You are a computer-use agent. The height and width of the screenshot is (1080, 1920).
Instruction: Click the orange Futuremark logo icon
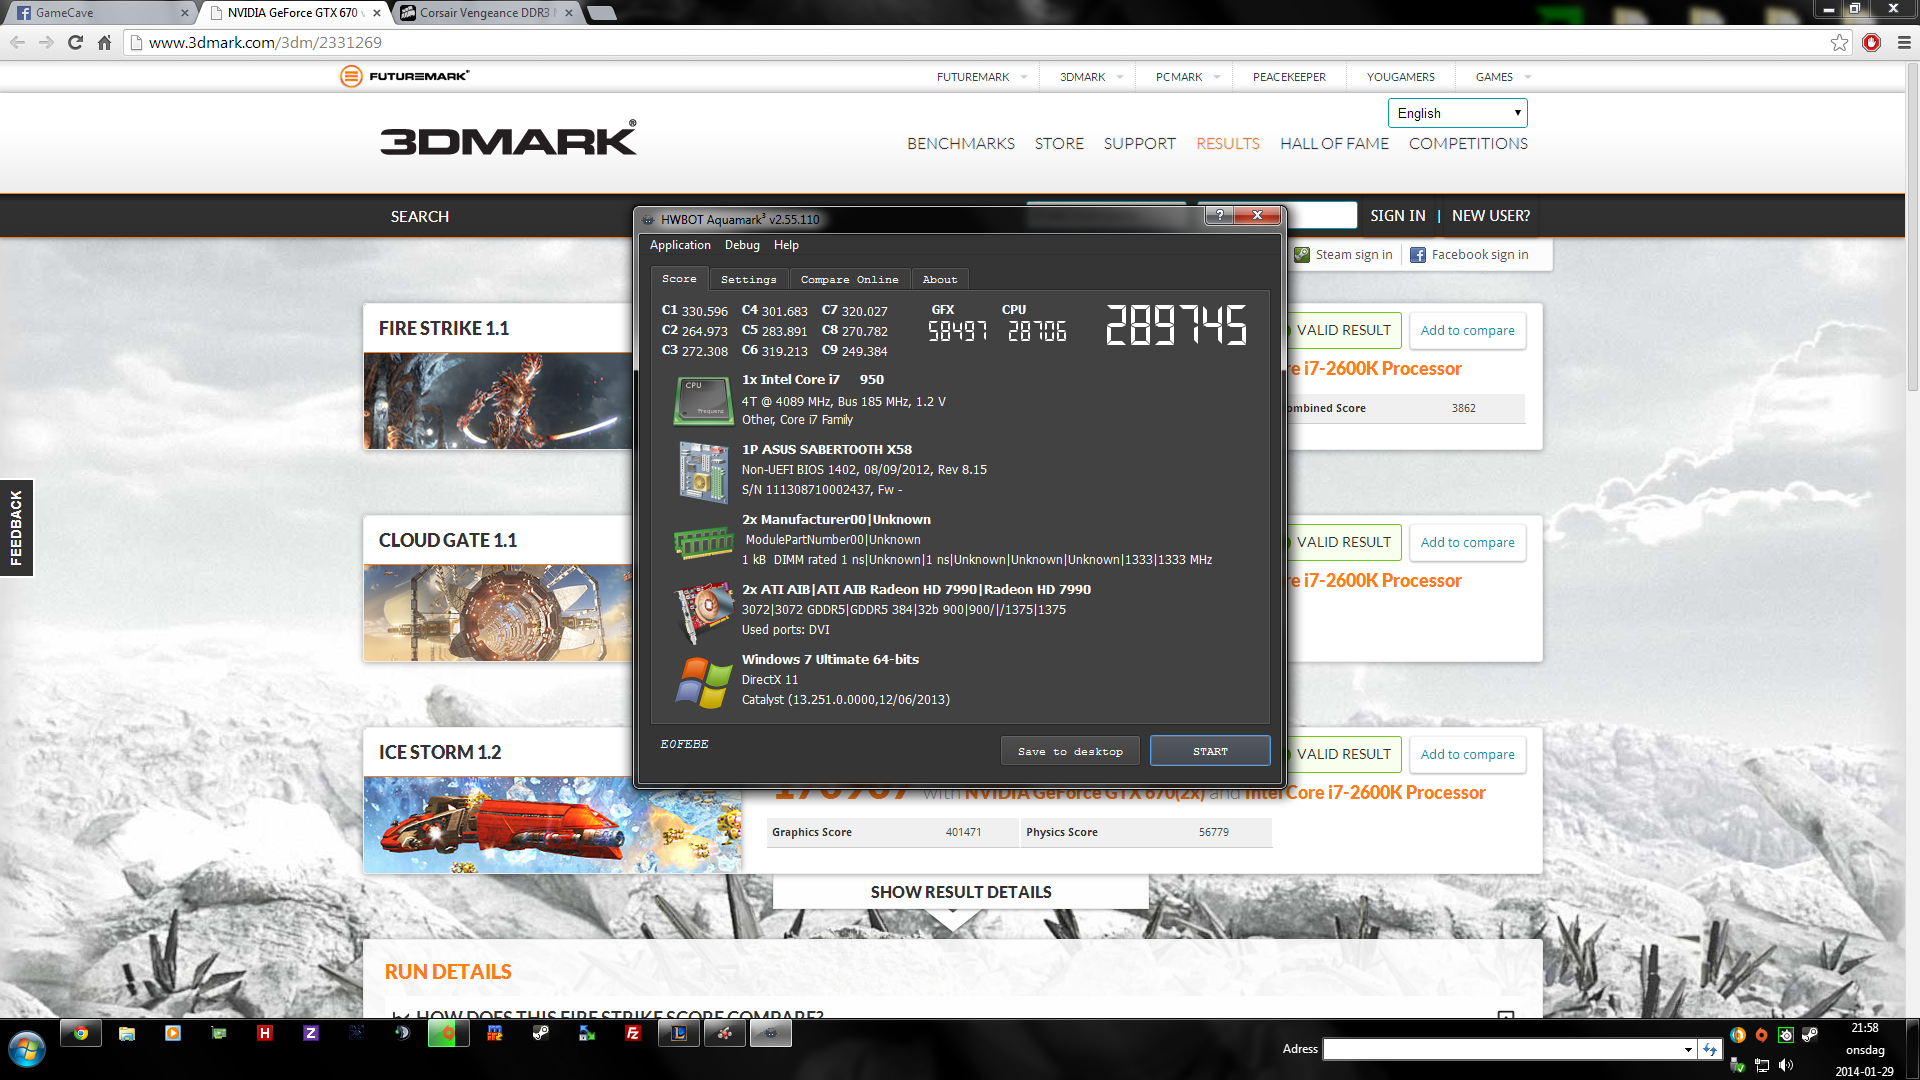tap(351, 76)
